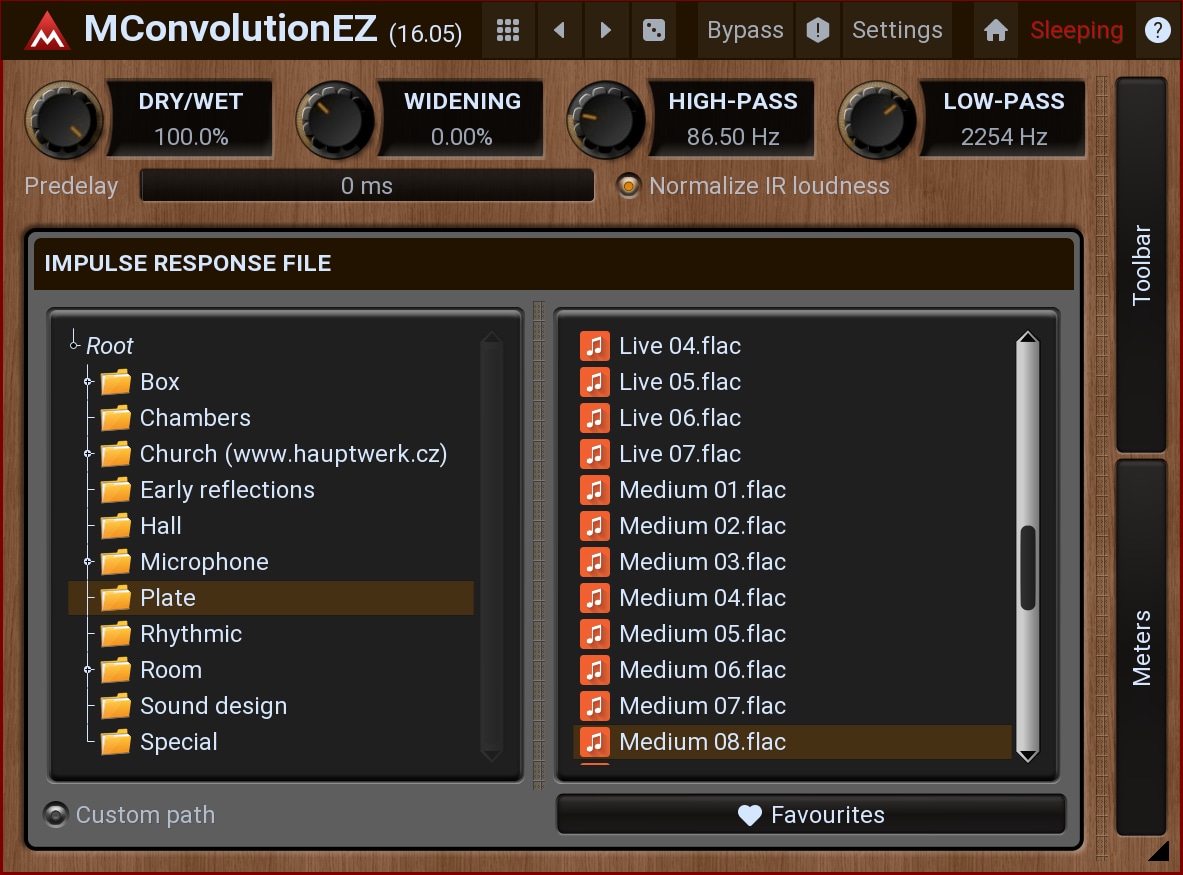Load Medium 05.flac impulse response
Image resolution: width=1183 pixels, height=875 pixels.
coord(792,634)
